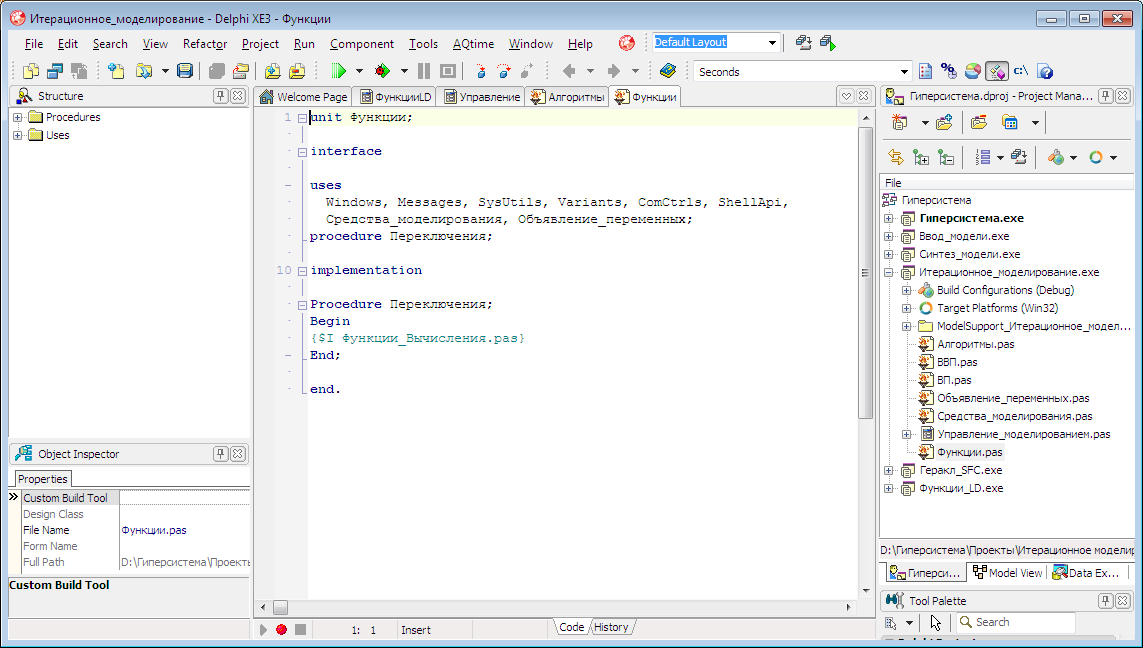This screenshot has height=648, width=1143.
Task: Click the red macro record button
Action: point(281,629)
